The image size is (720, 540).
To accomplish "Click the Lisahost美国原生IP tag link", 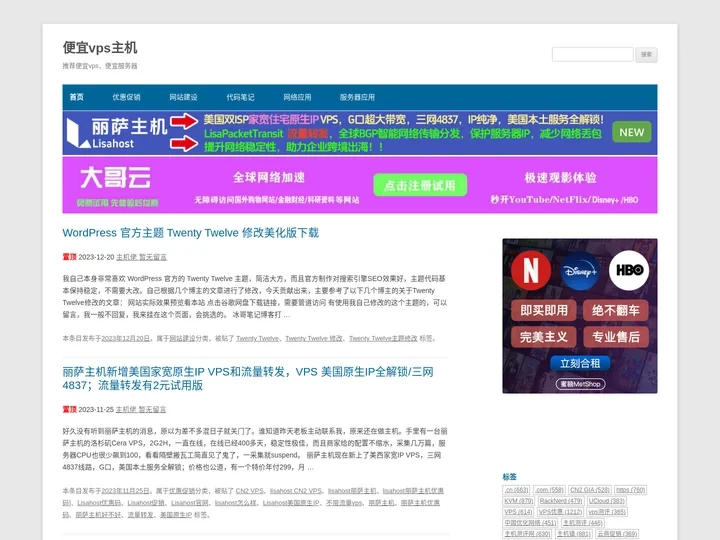I will 291,503.
